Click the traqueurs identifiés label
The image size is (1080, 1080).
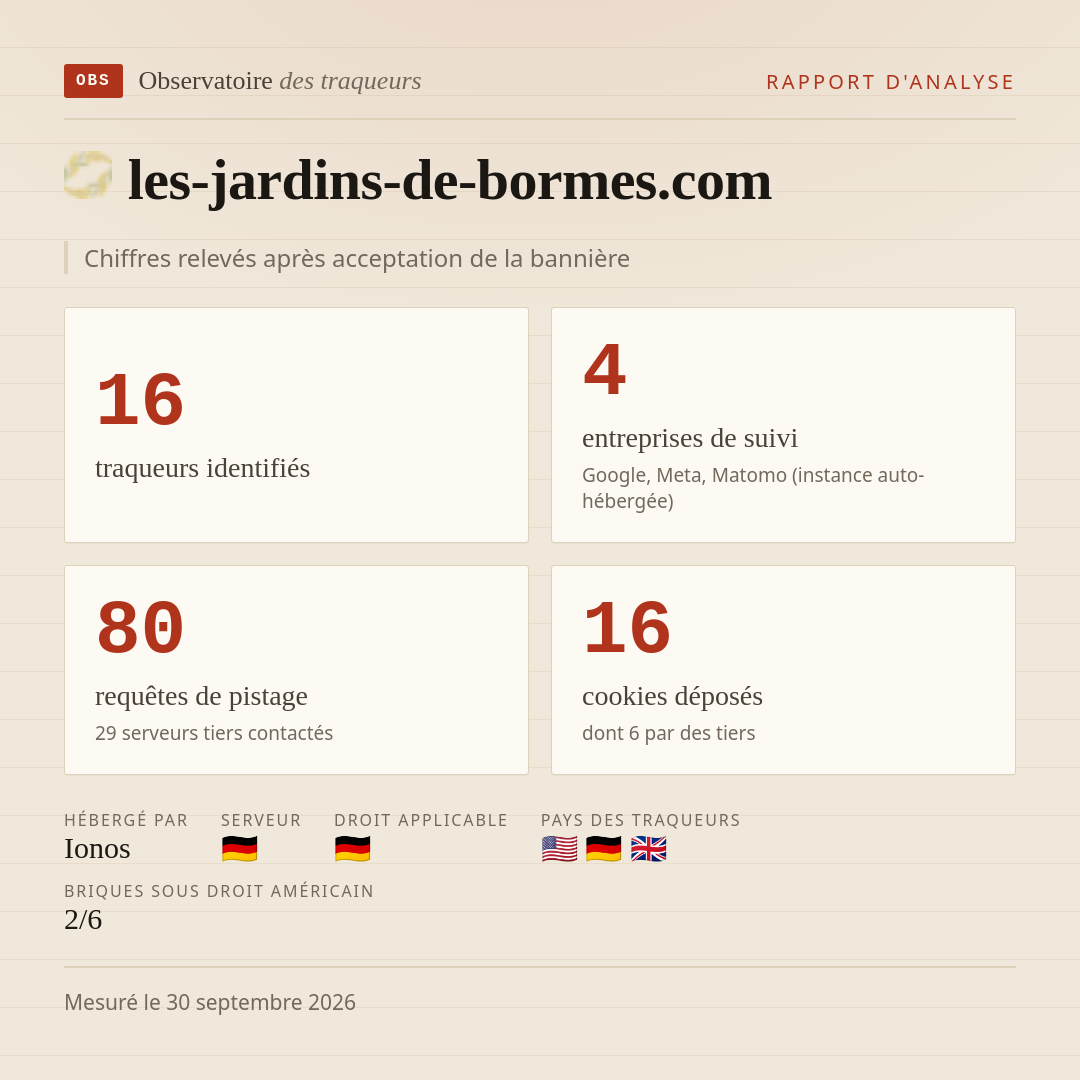click(202, 468)
